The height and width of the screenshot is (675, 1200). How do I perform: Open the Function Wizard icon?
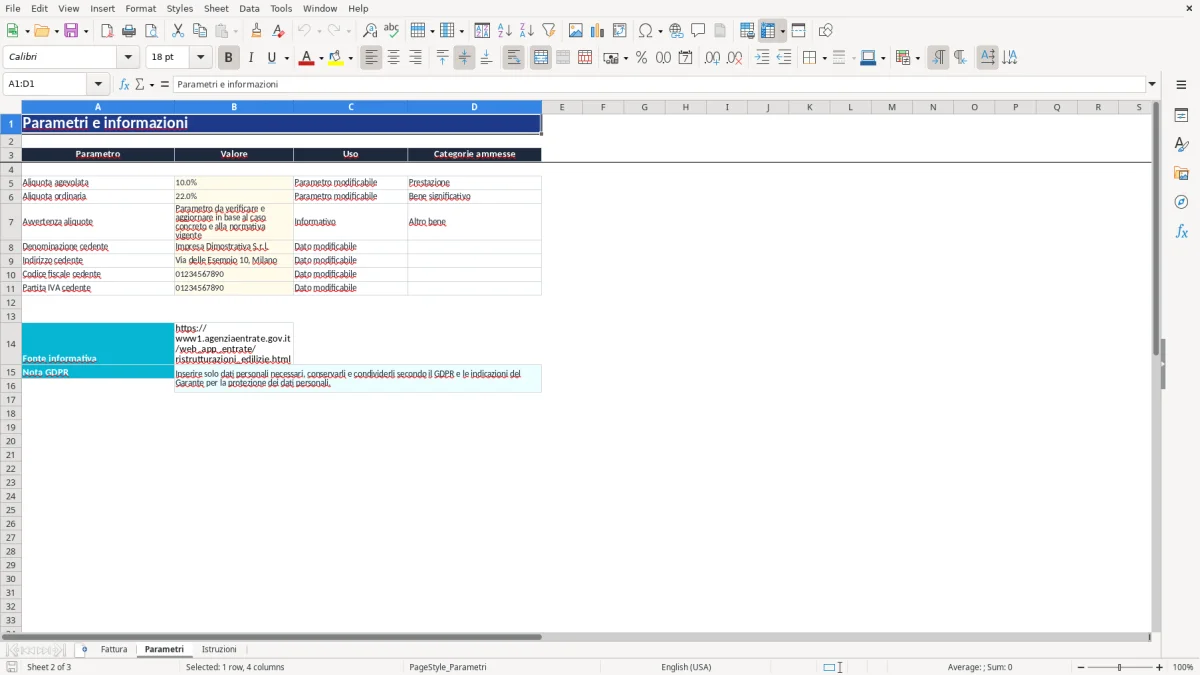tap(124, 84)
